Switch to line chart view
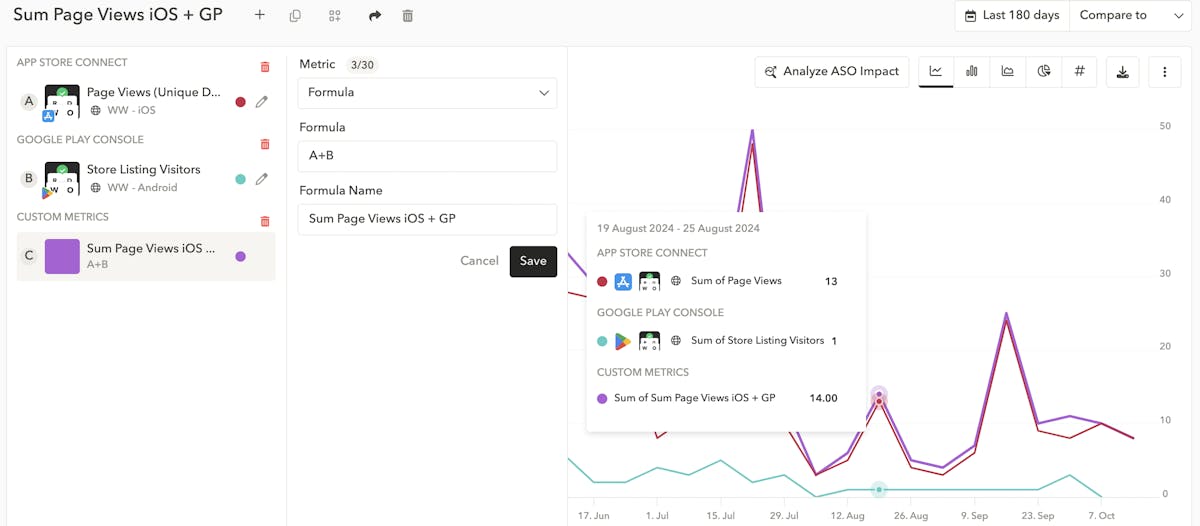 (936, 71)
